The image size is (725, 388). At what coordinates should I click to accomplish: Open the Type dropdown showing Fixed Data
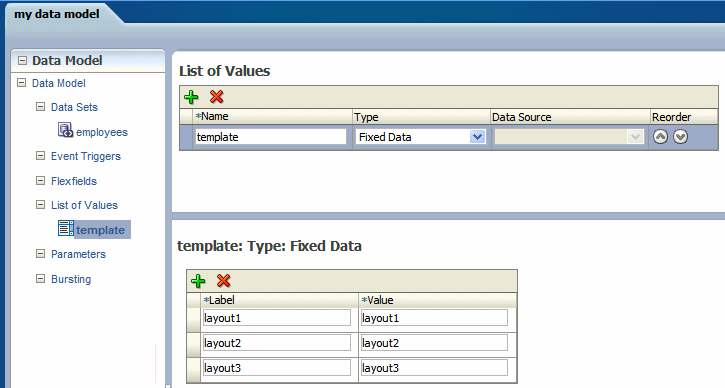click(477, 137)
